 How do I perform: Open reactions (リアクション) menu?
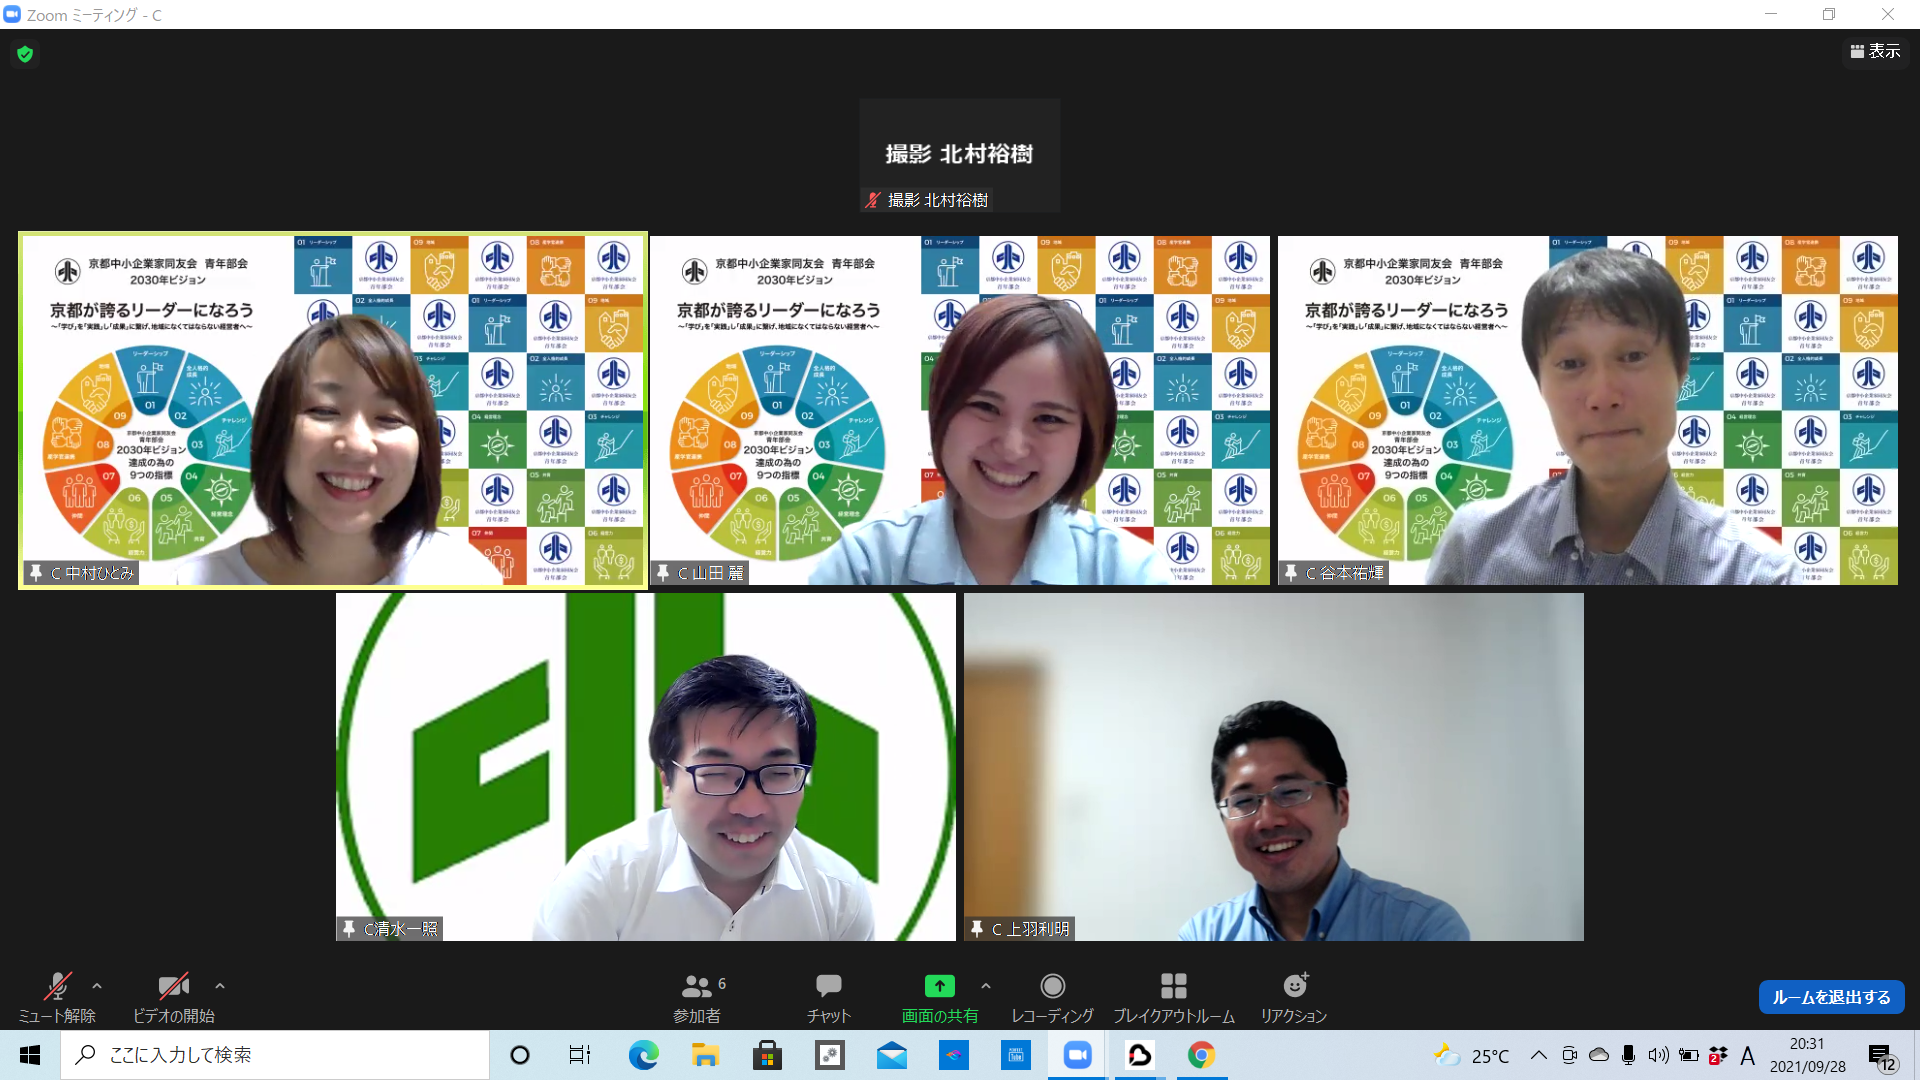tap(1294, 997)
